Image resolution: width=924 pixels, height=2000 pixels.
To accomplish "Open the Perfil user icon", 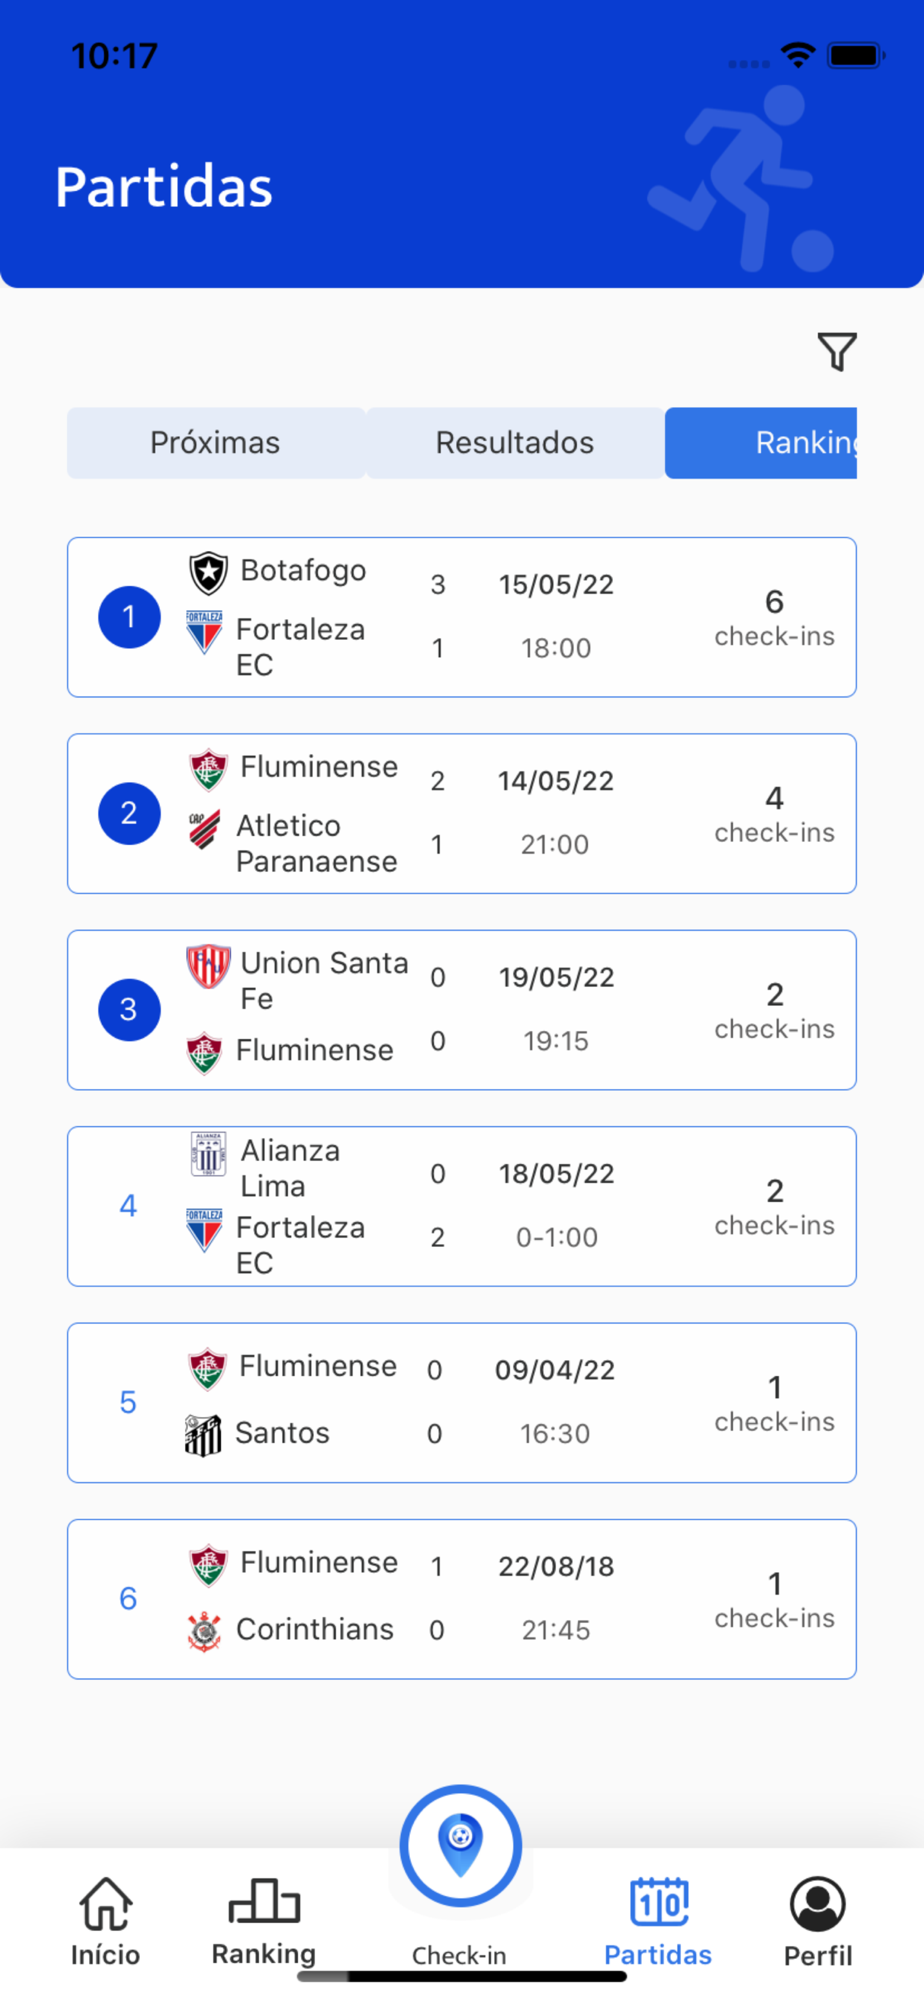I will tap(817, 1903).
